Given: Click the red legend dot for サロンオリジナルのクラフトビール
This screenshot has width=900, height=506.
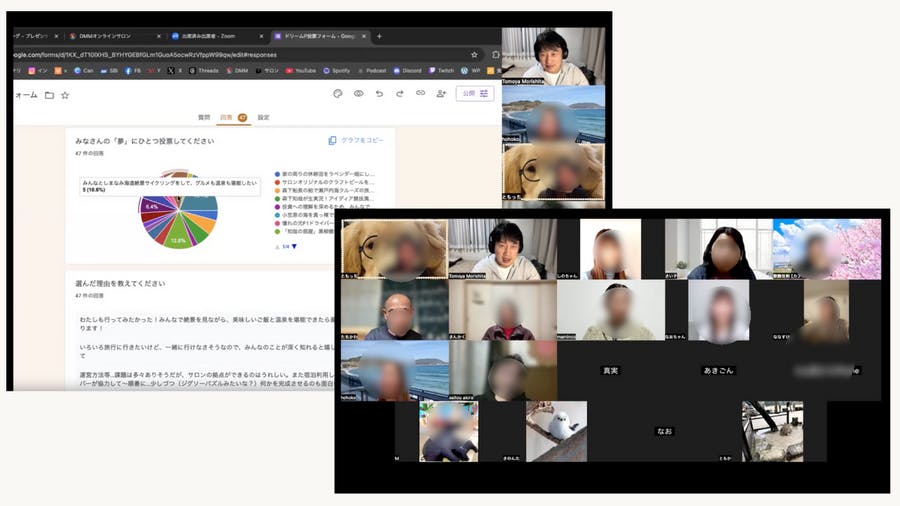Looking at the screenshot, I should (x=277, y=182).
